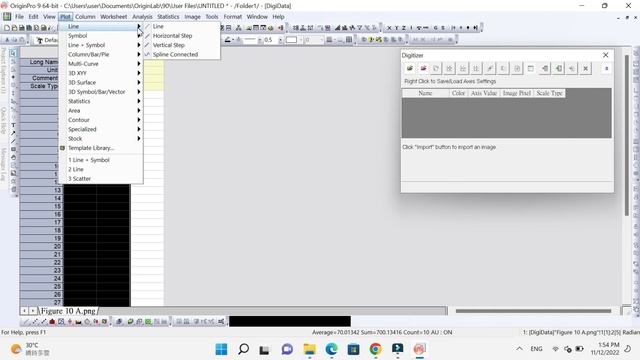Close the Digitizer panel
The height and width of the screenshot is (360, 640).
(606, 55)
